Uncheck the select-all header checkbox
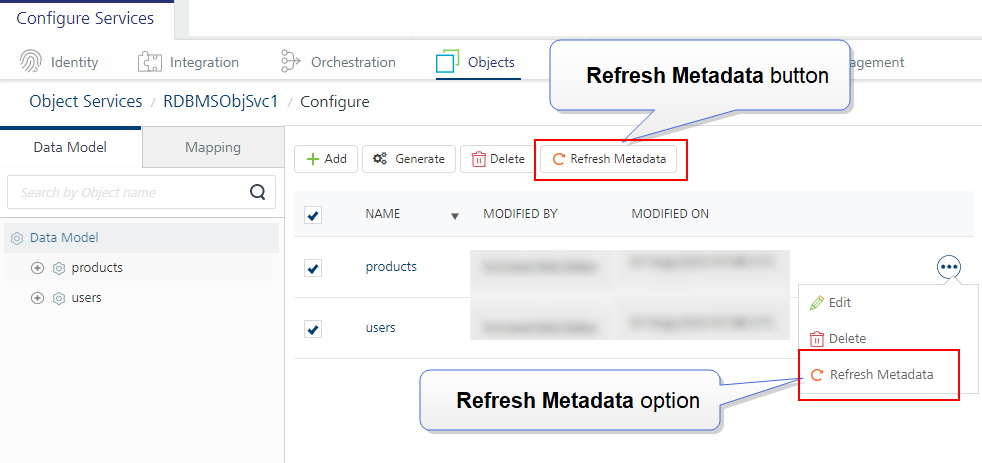This screenshot has width=982, height=463. point(313,216)
